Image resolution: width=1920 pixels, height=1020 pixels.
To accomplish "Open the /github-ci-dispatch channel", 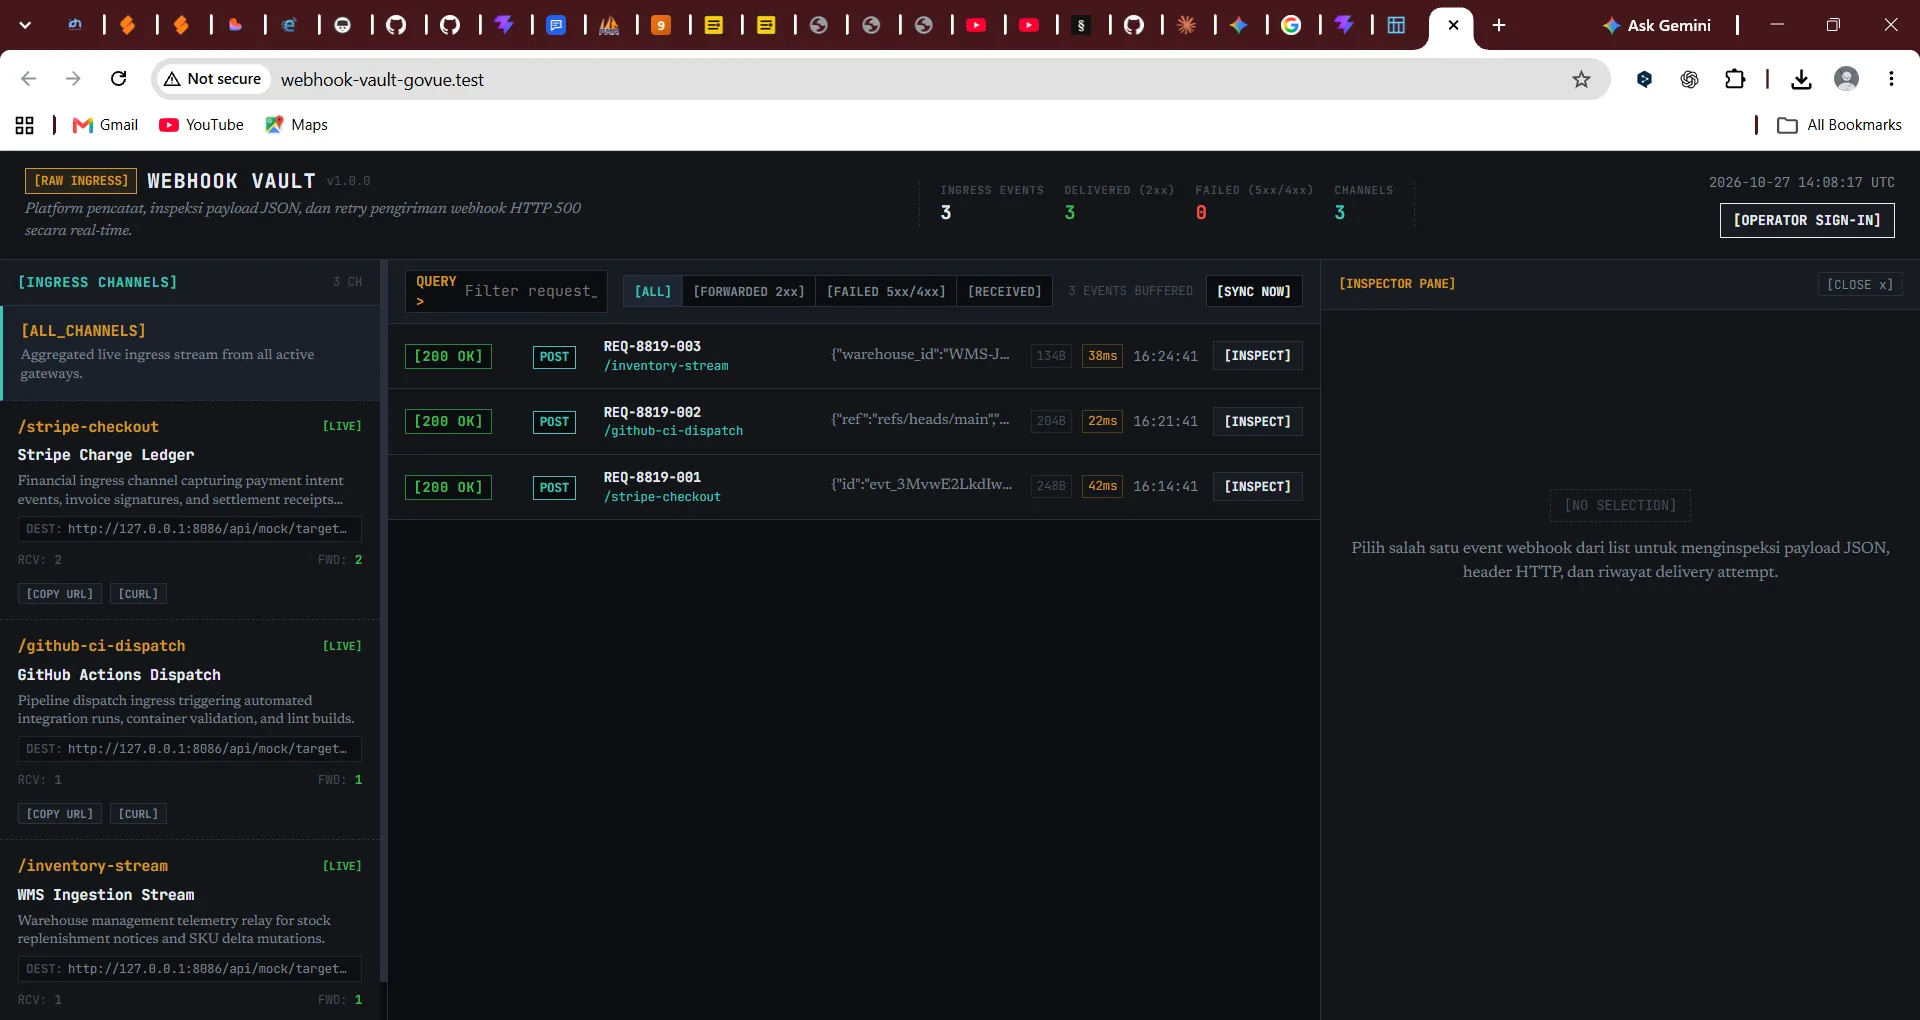I will pos(101,646).
